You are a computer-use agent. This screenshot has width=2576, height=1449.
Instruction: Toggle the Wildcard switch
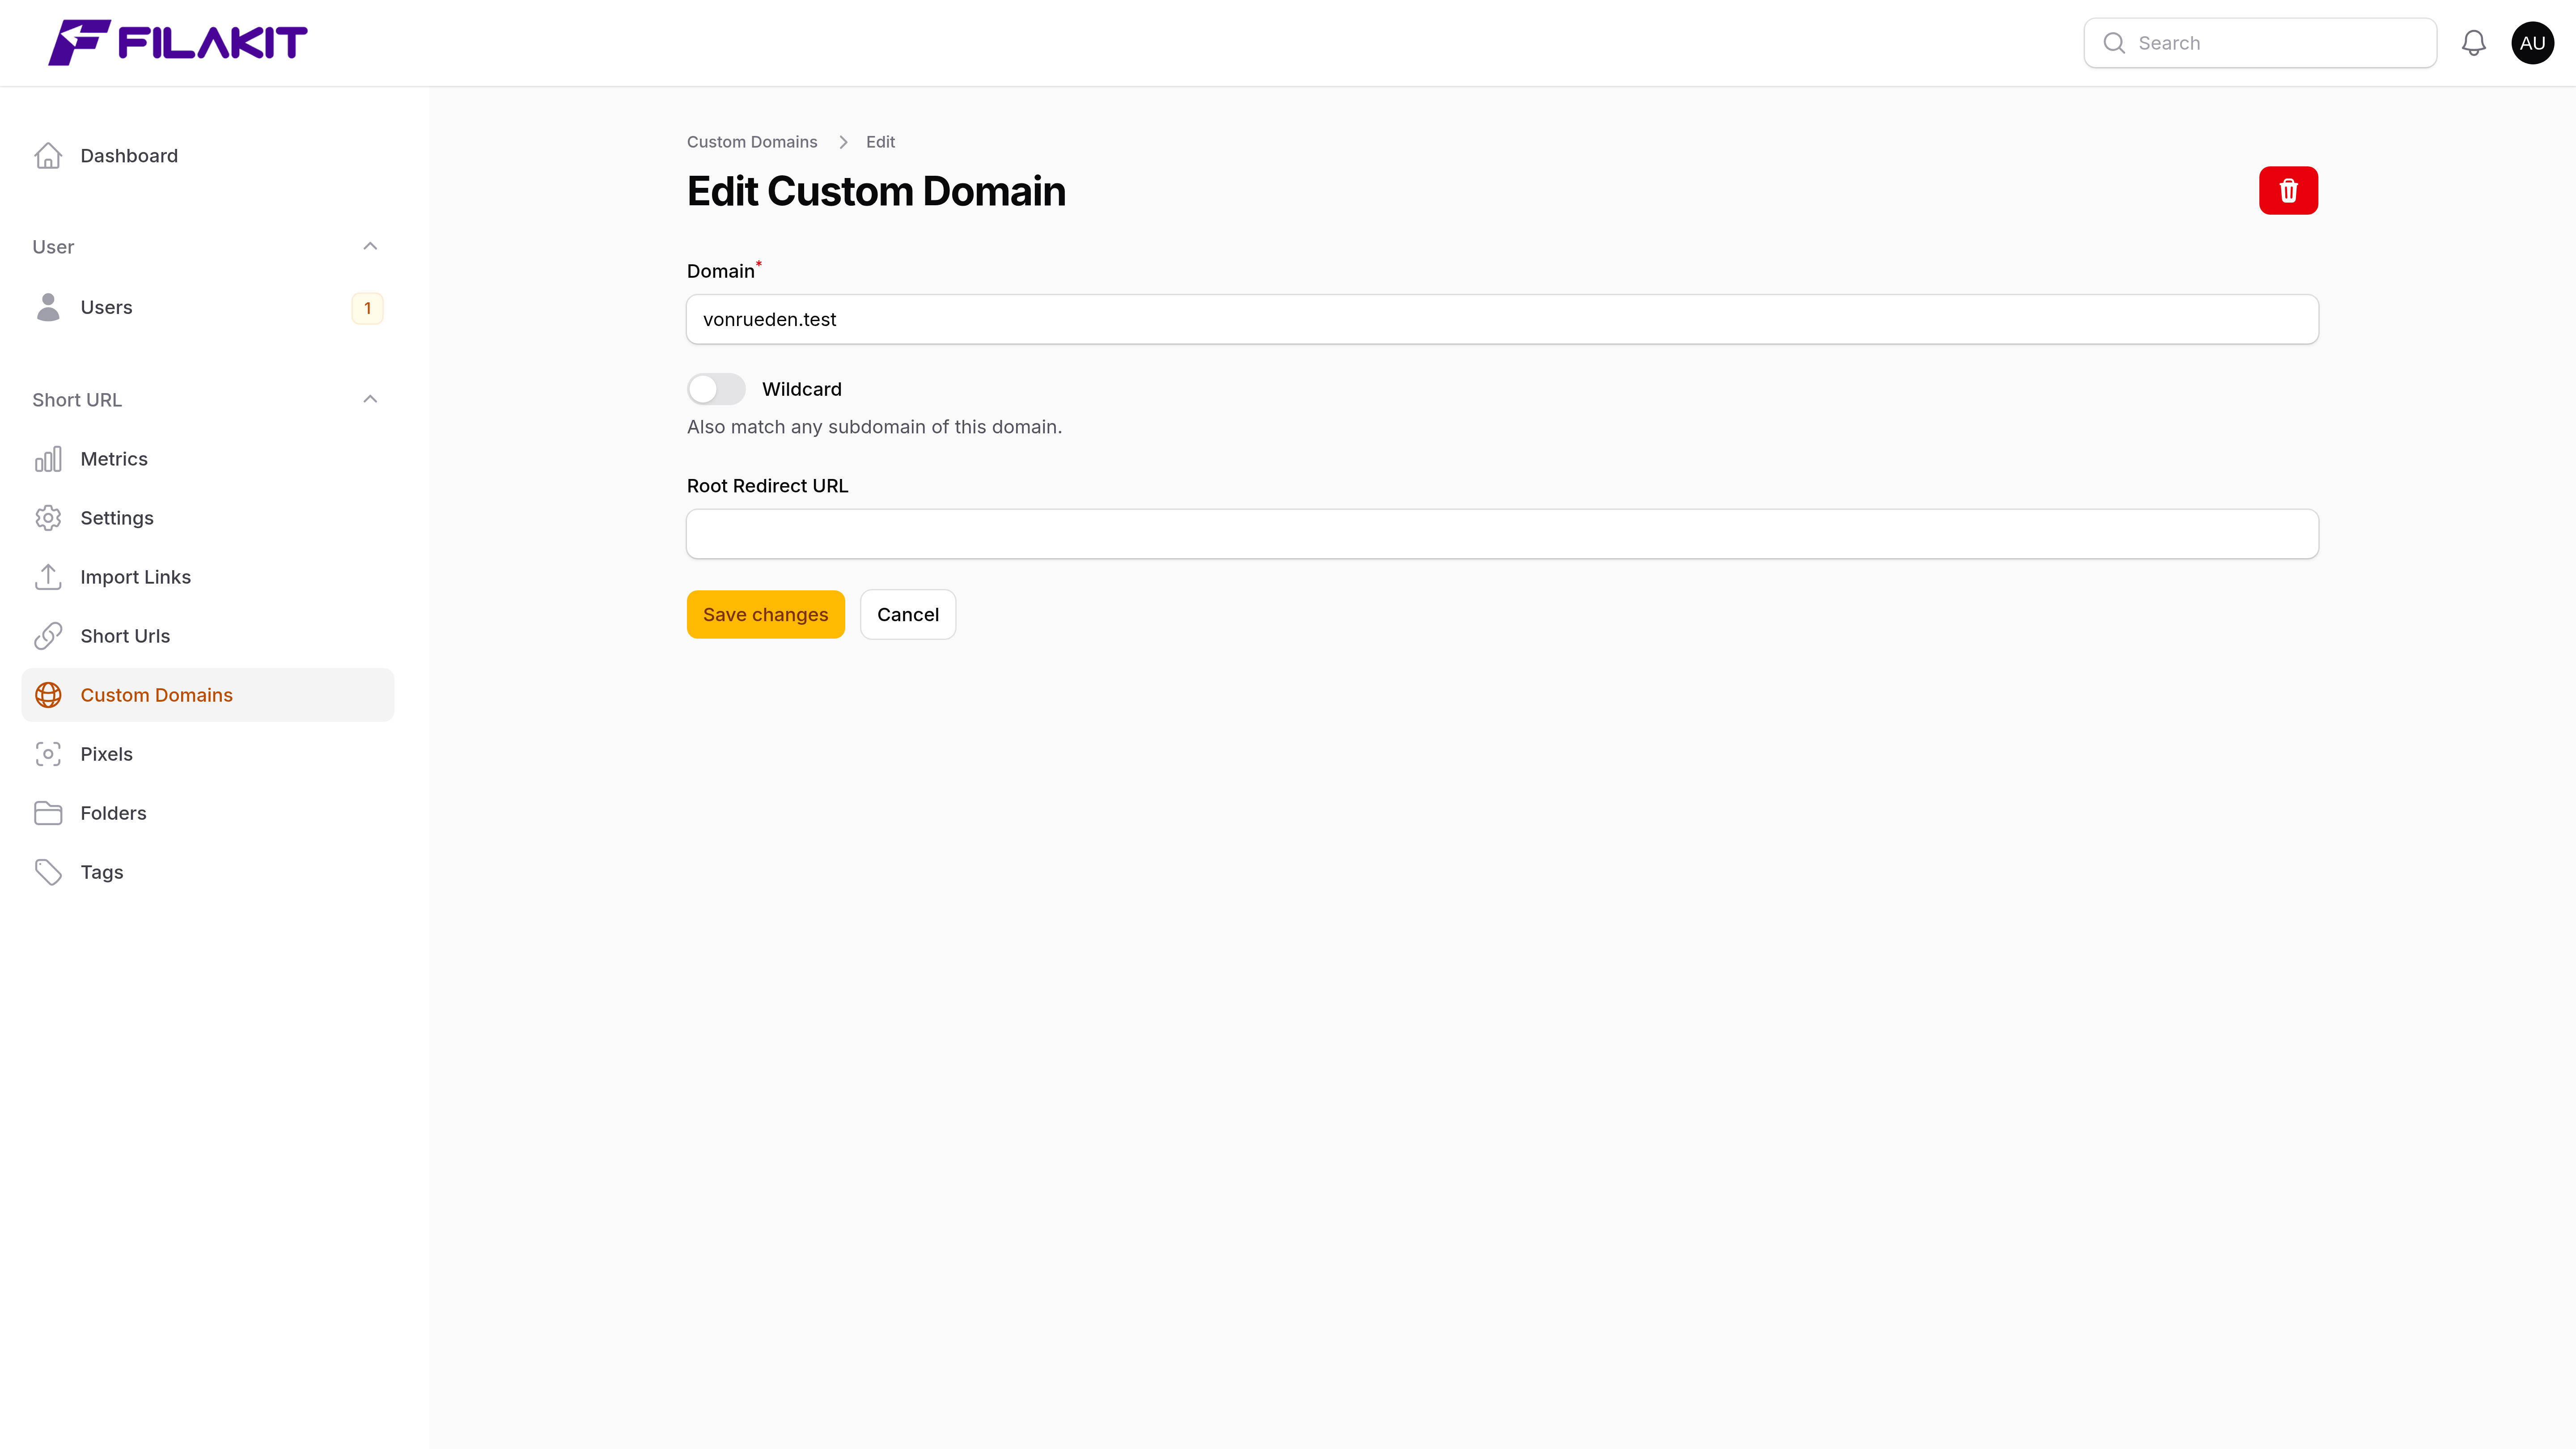716,389
